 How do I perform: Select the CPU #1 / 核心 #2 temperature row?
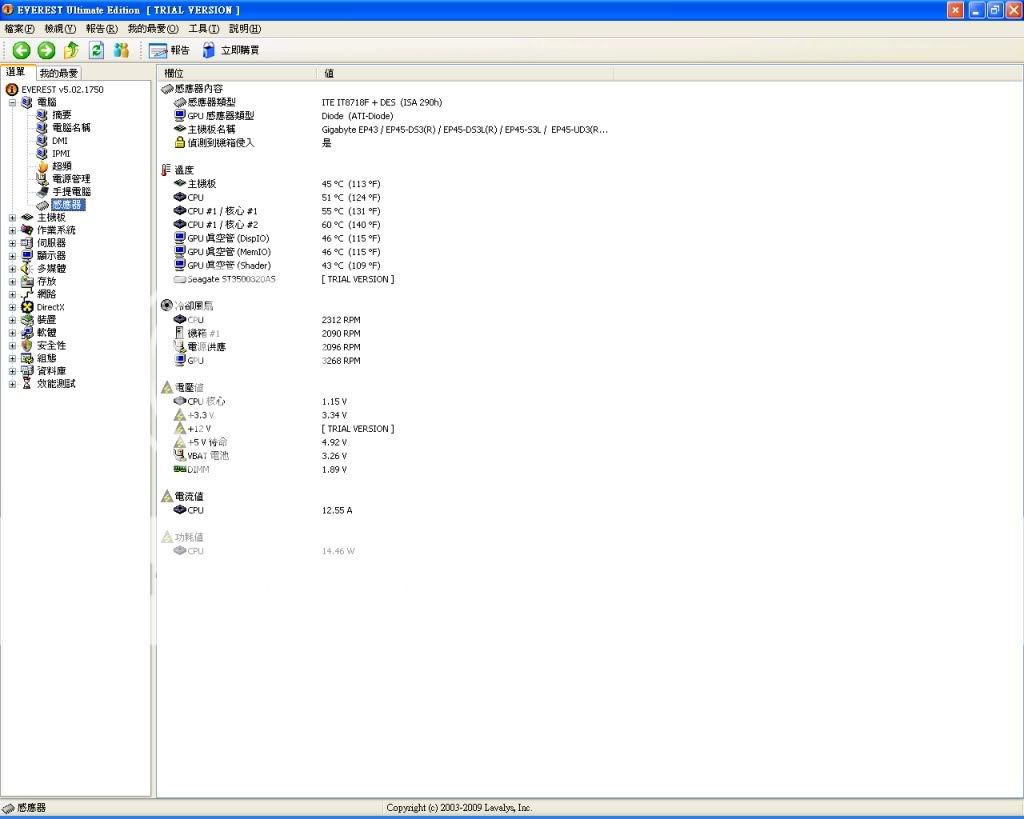pos(222,225)
